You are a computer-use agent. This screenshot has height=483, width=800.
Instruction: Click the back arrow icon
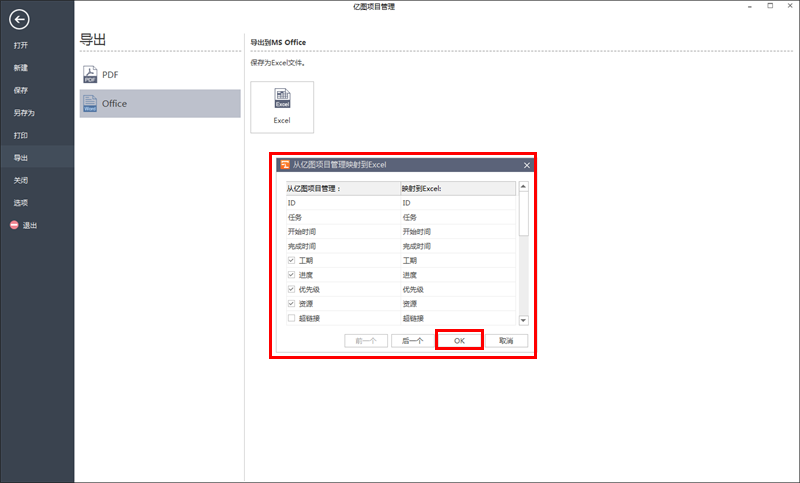[19, 19]
